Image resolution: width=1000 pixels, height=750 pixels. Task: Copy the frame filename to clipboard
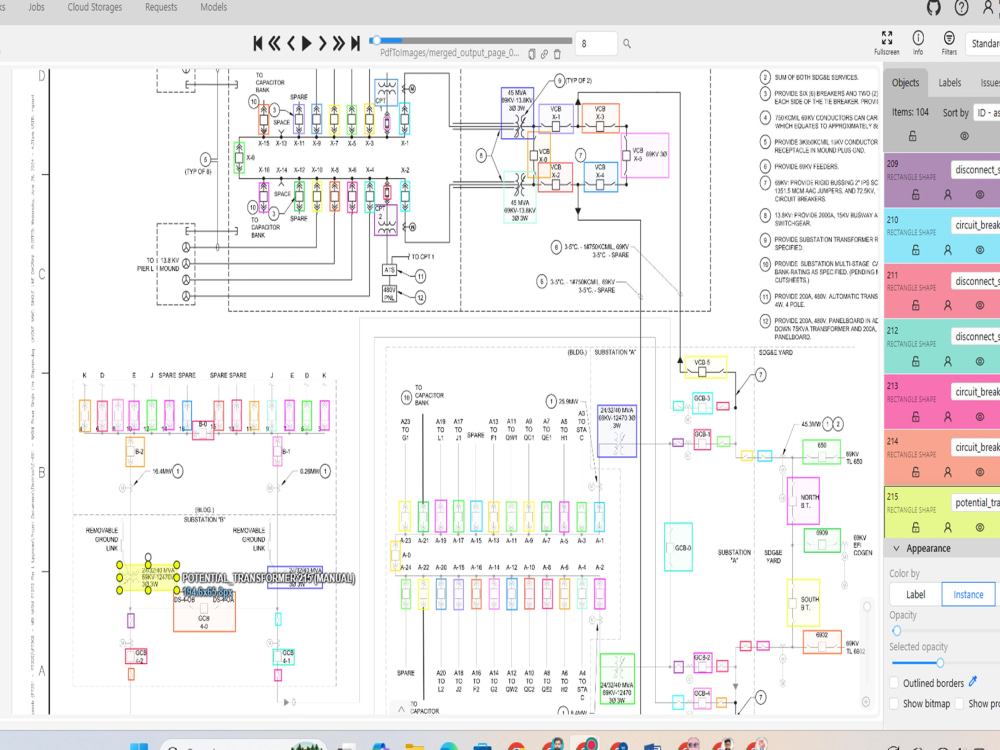click(x=532, y=54)
